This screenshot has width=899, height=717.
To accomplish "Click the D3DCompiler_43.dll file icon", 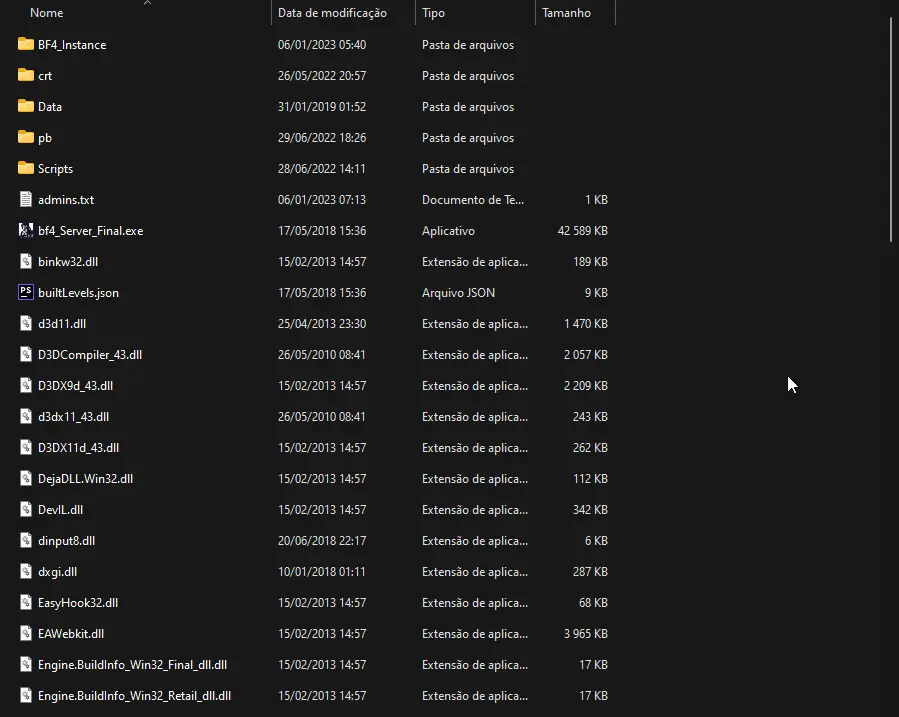I will pyautogui.click(x=26, y=354).
